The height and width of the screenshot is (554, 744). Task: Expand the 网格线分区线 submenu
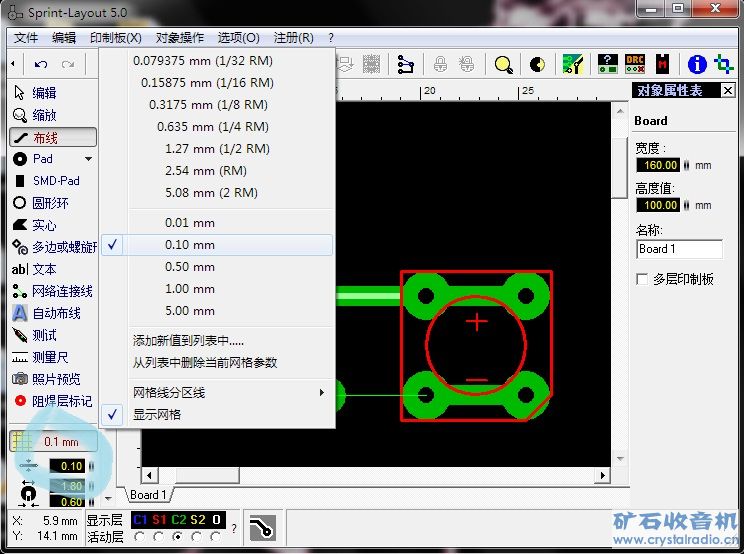coord(230,393)
